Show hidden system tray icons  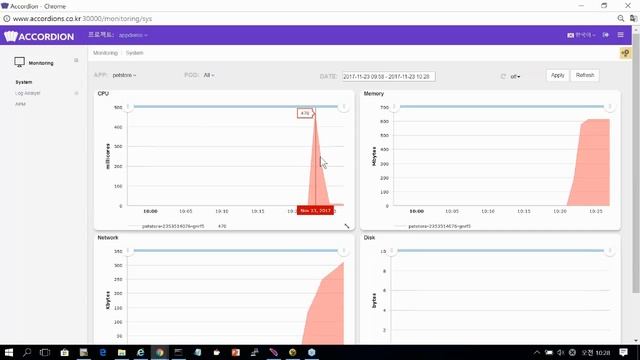537,353
